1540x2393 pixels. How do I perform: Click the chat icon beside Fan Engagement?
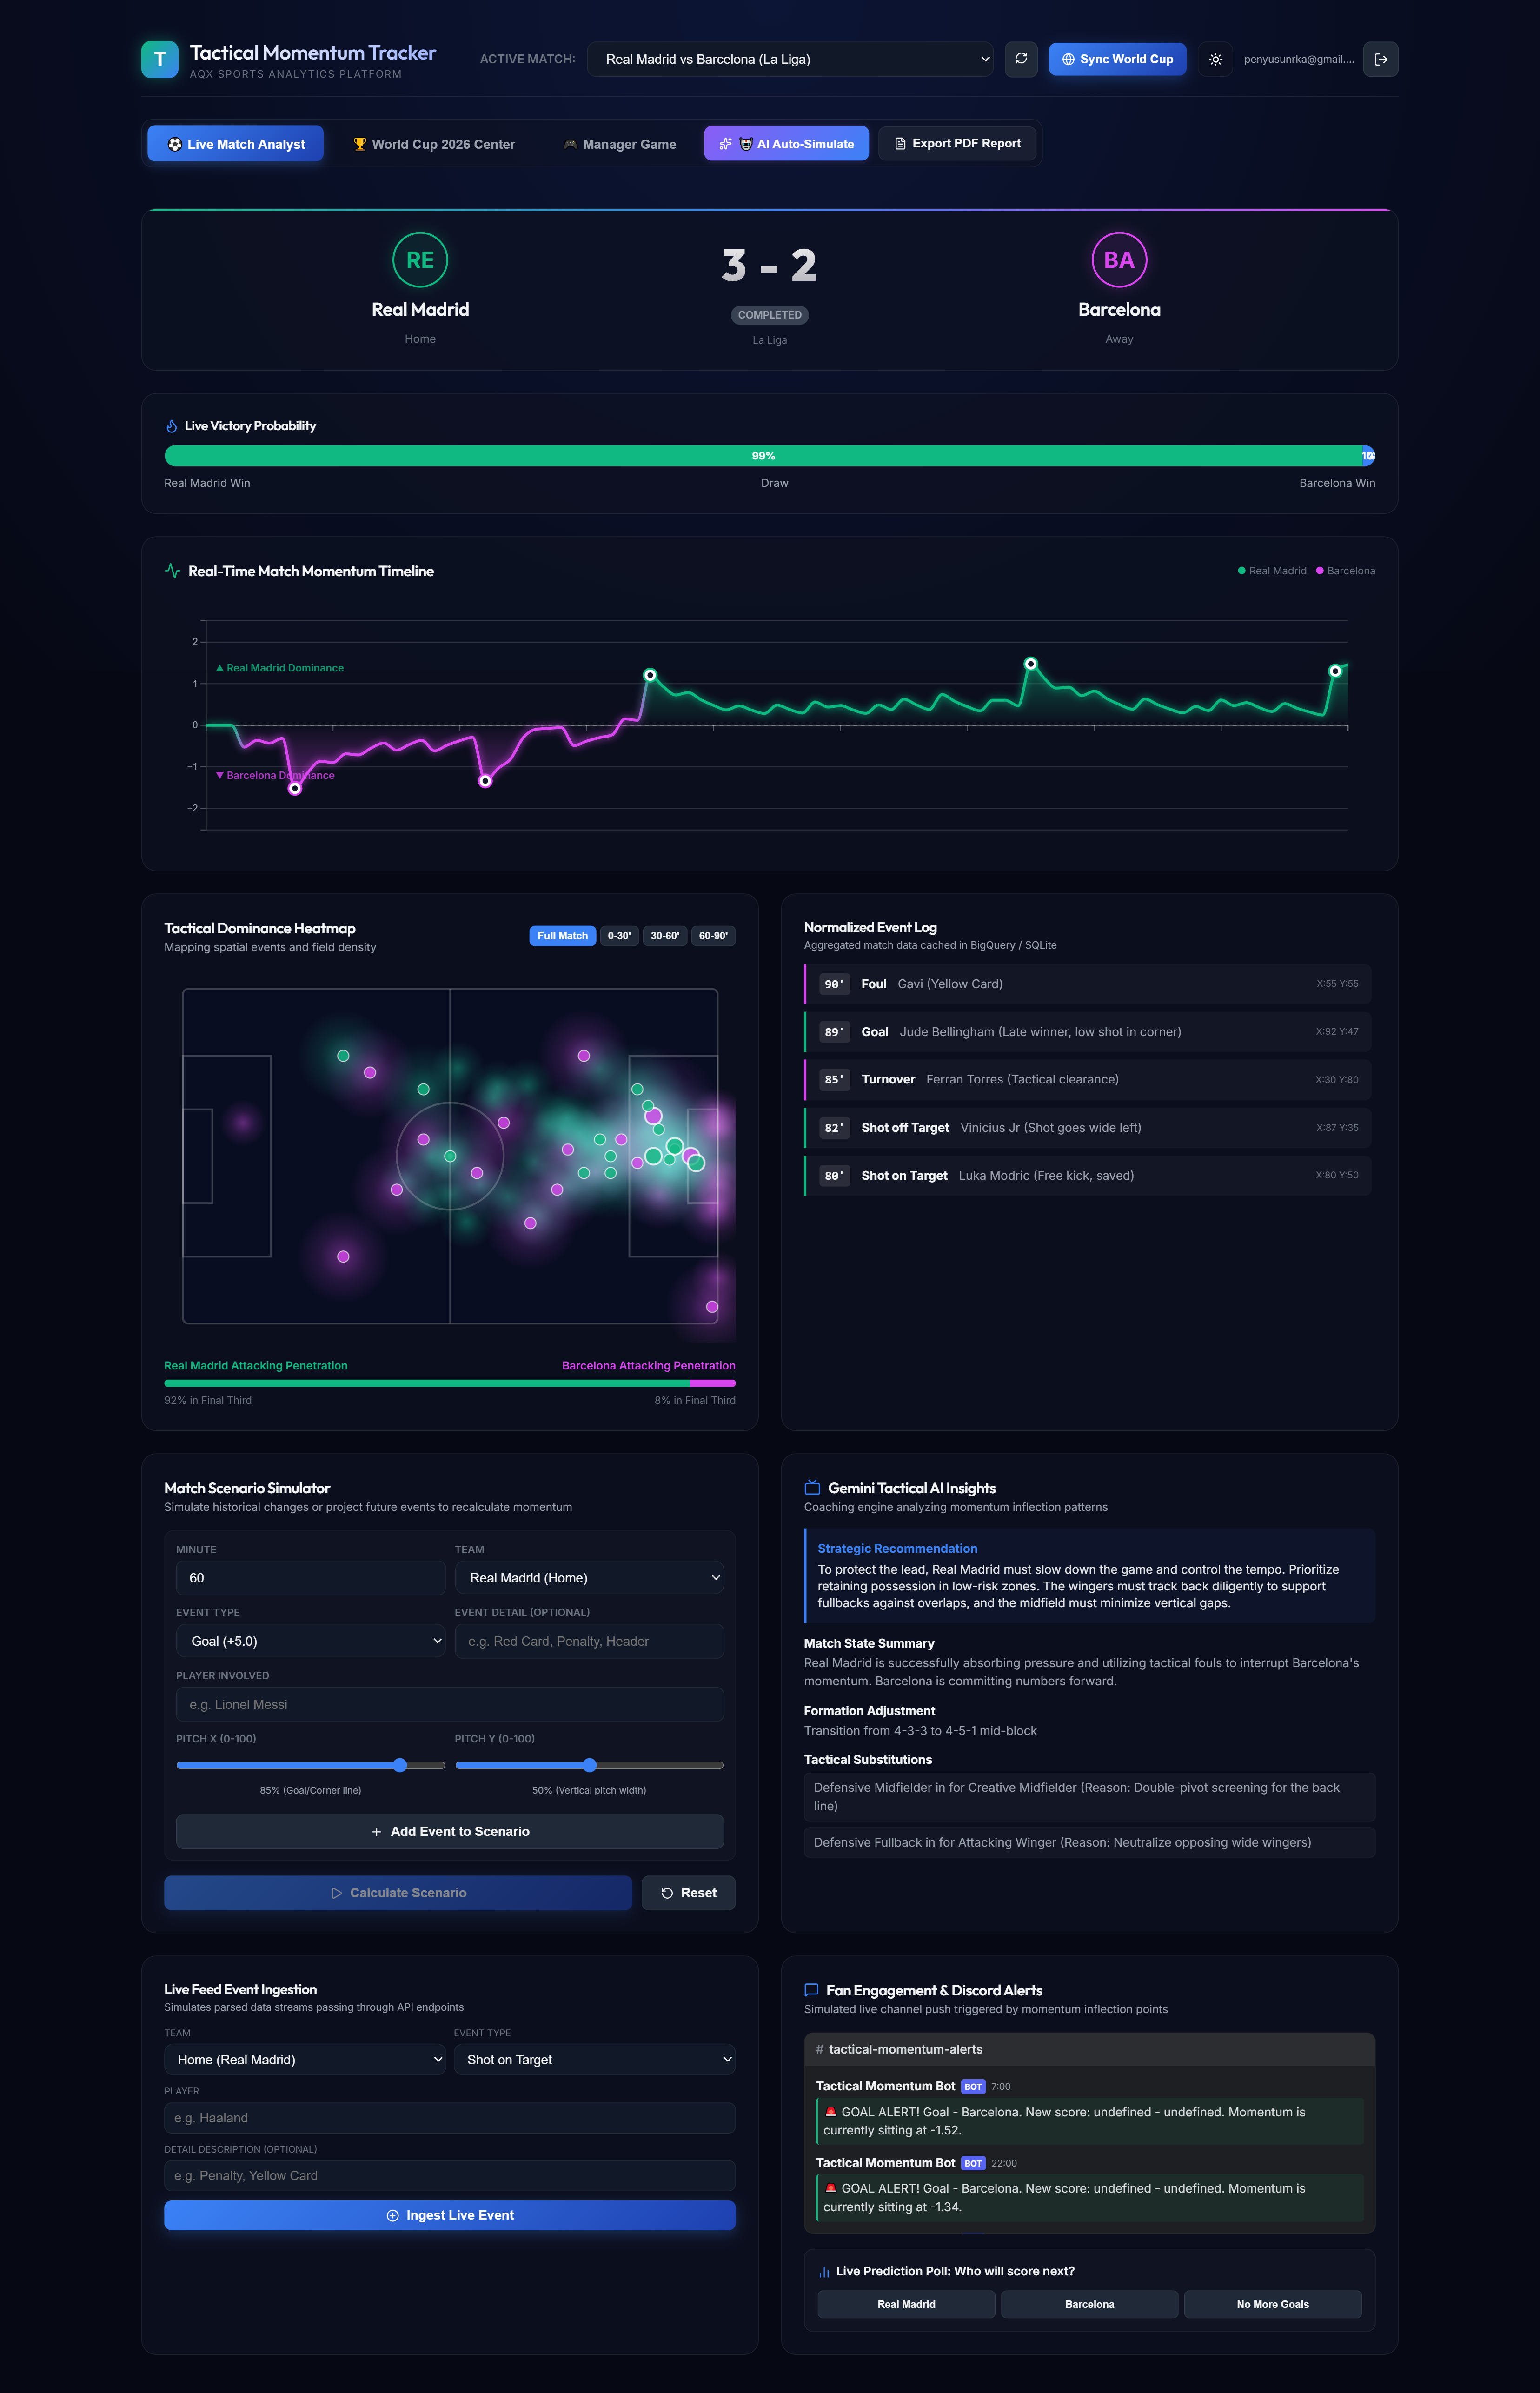click(812, 1990)
